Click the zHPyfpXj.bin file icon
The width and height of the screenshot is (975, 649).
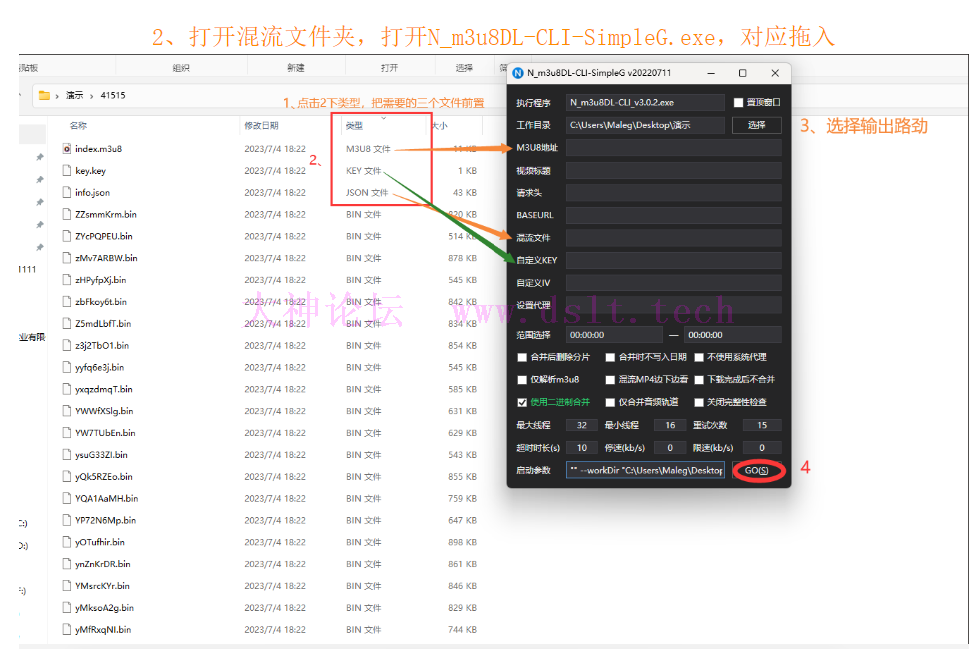tap(67, 280)
